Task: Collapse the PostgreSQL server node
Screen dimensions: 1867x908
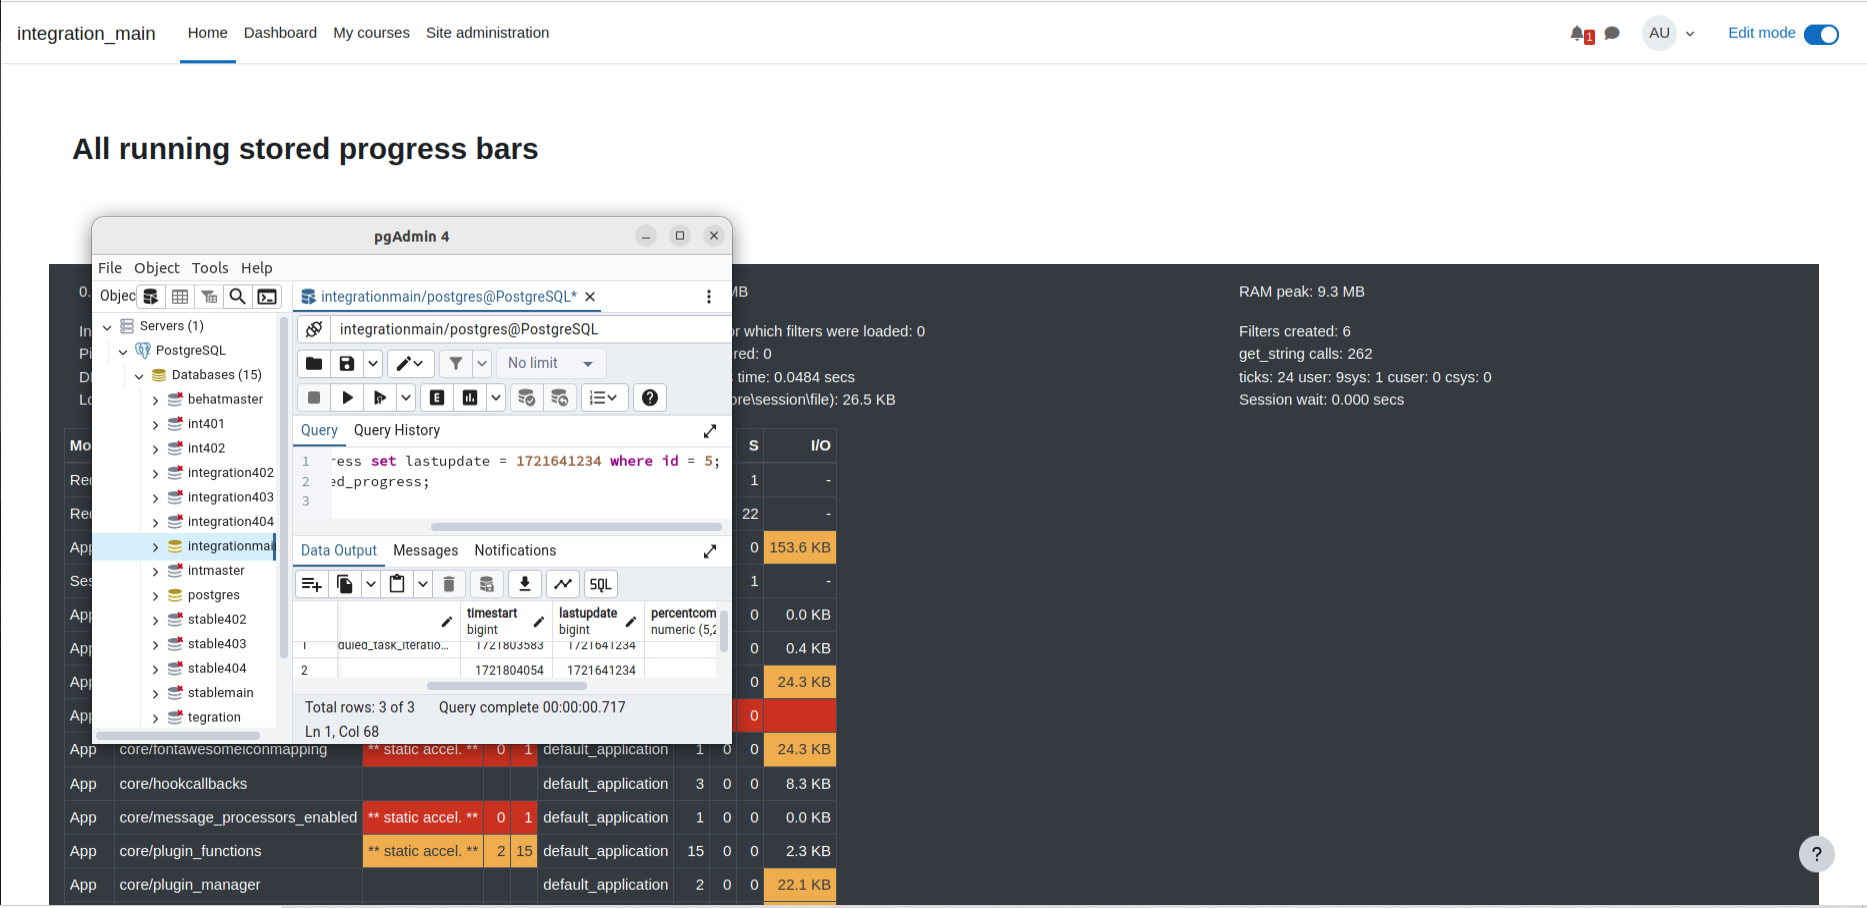Action: pyautogui.click(x=123, y=351)
